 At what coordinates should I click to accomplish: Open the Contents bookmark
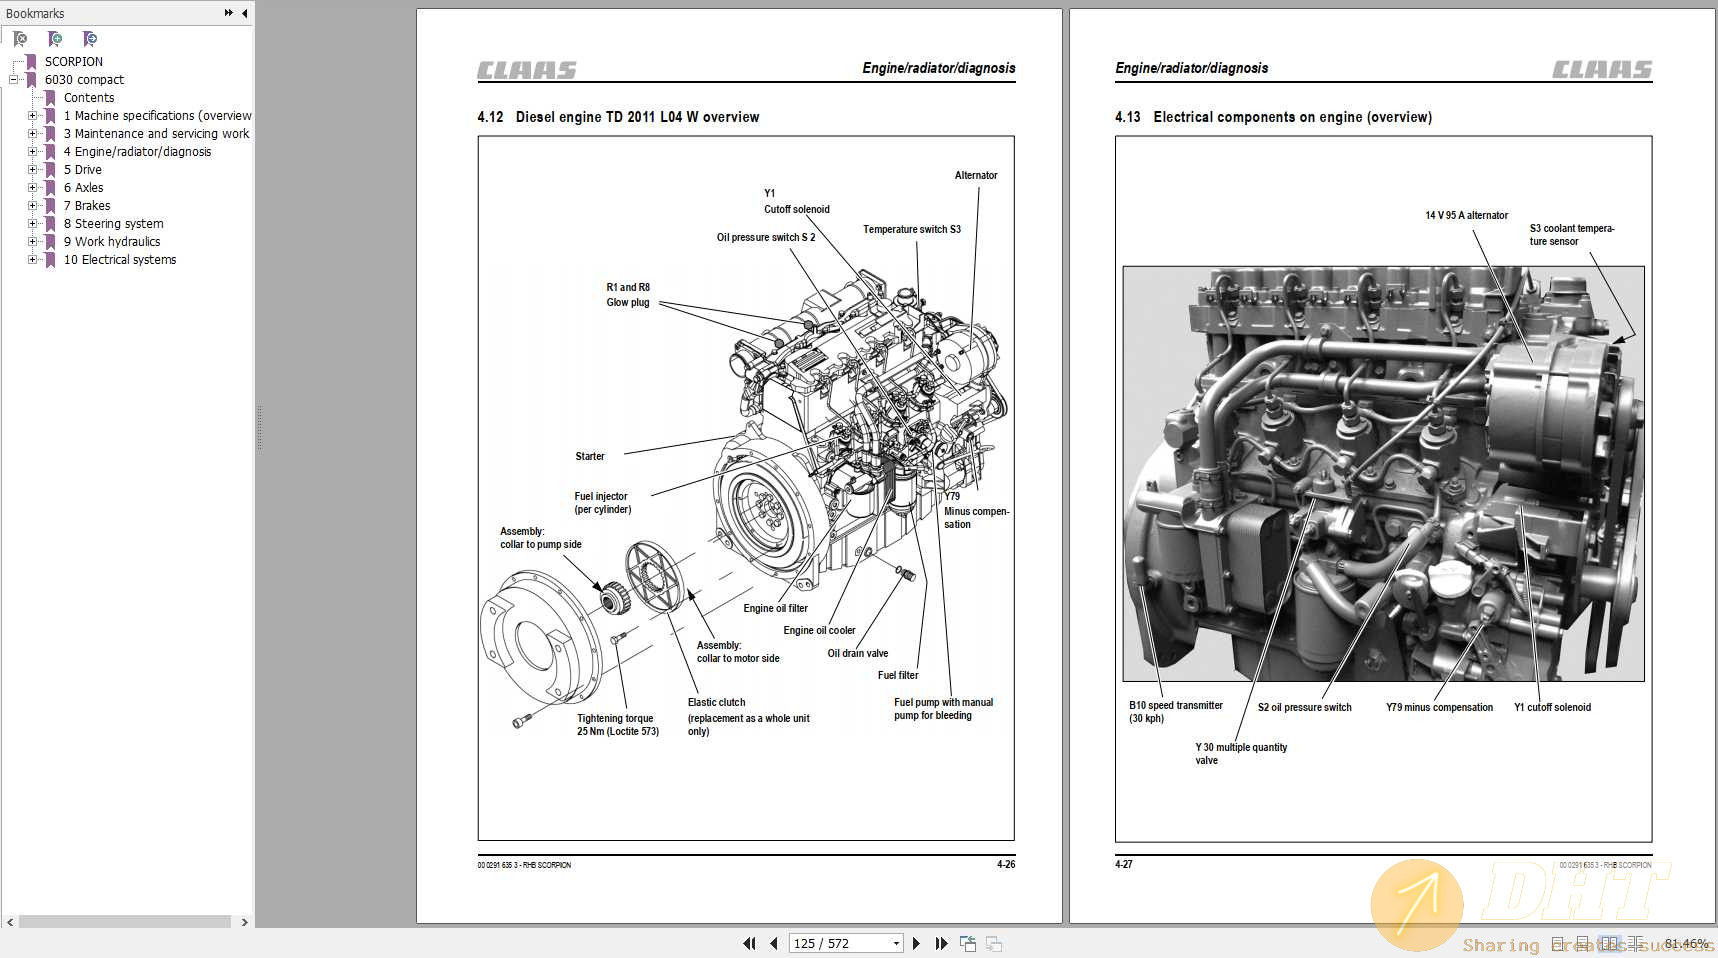[89, 98]
